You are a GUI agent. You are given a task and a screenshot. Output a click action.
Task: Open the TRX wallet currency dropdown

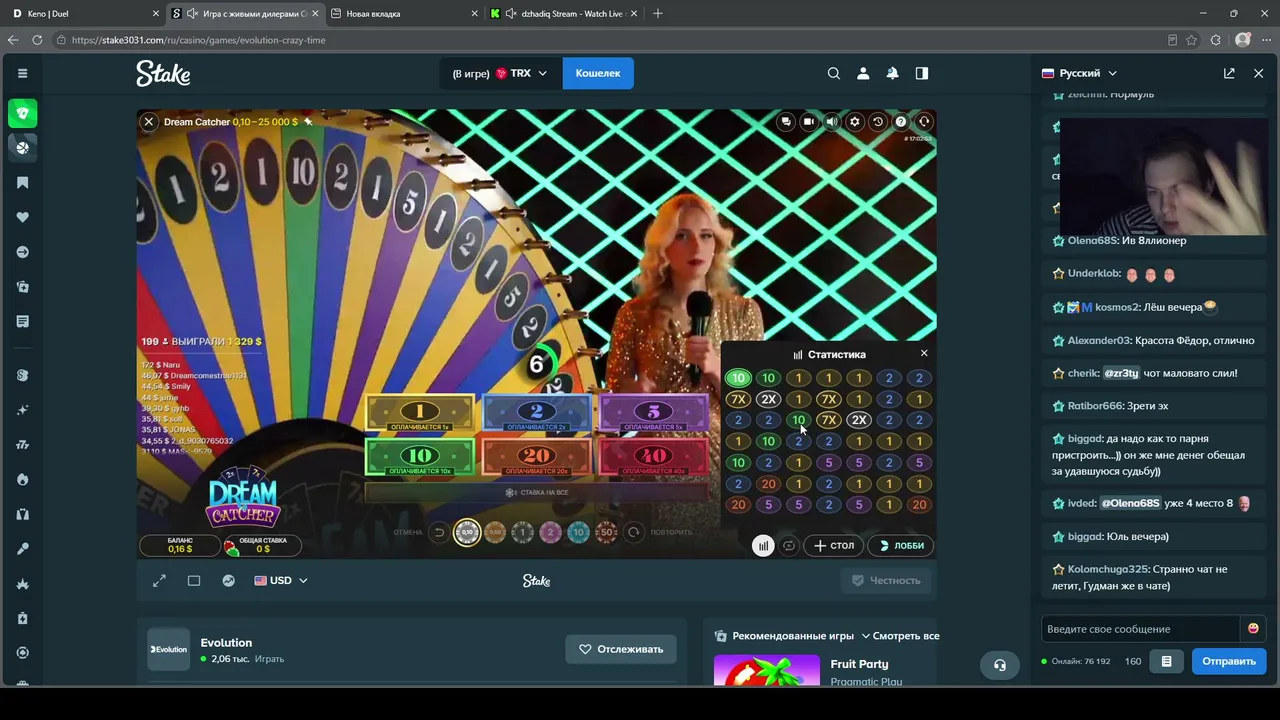click(x=500, y=73)
